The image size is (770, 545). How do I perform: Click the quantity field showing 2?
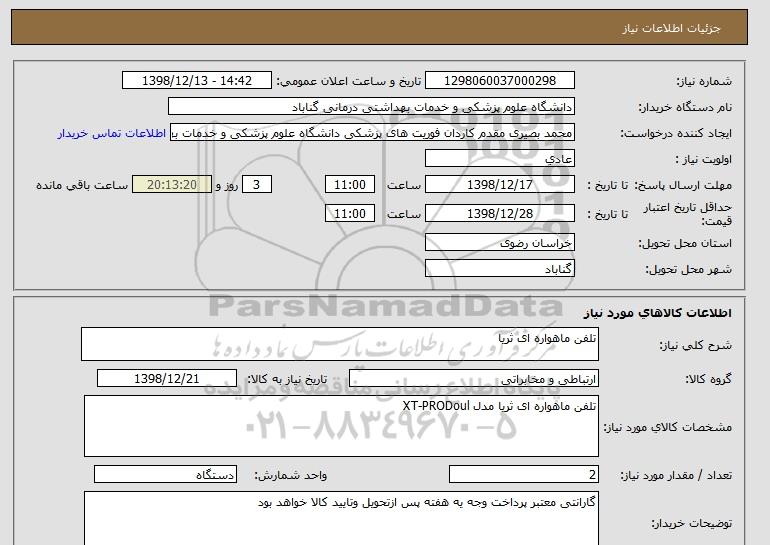tap(523, 474)
